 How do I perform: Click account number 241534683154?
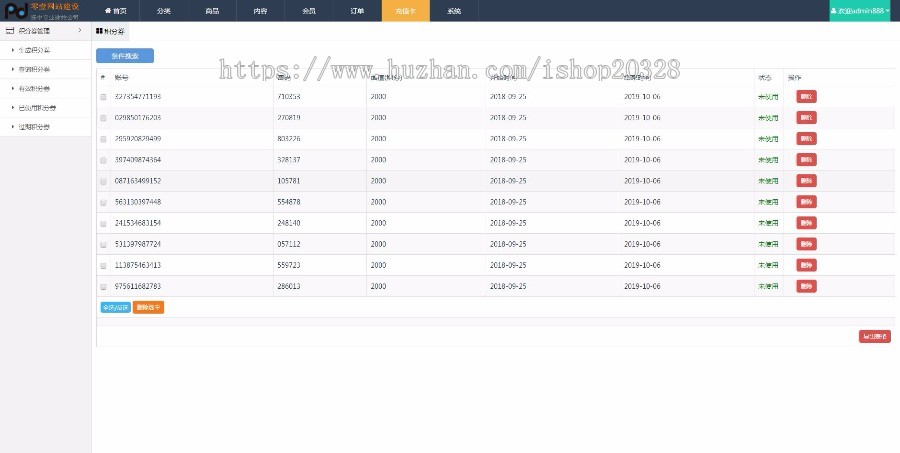[138, 223]
